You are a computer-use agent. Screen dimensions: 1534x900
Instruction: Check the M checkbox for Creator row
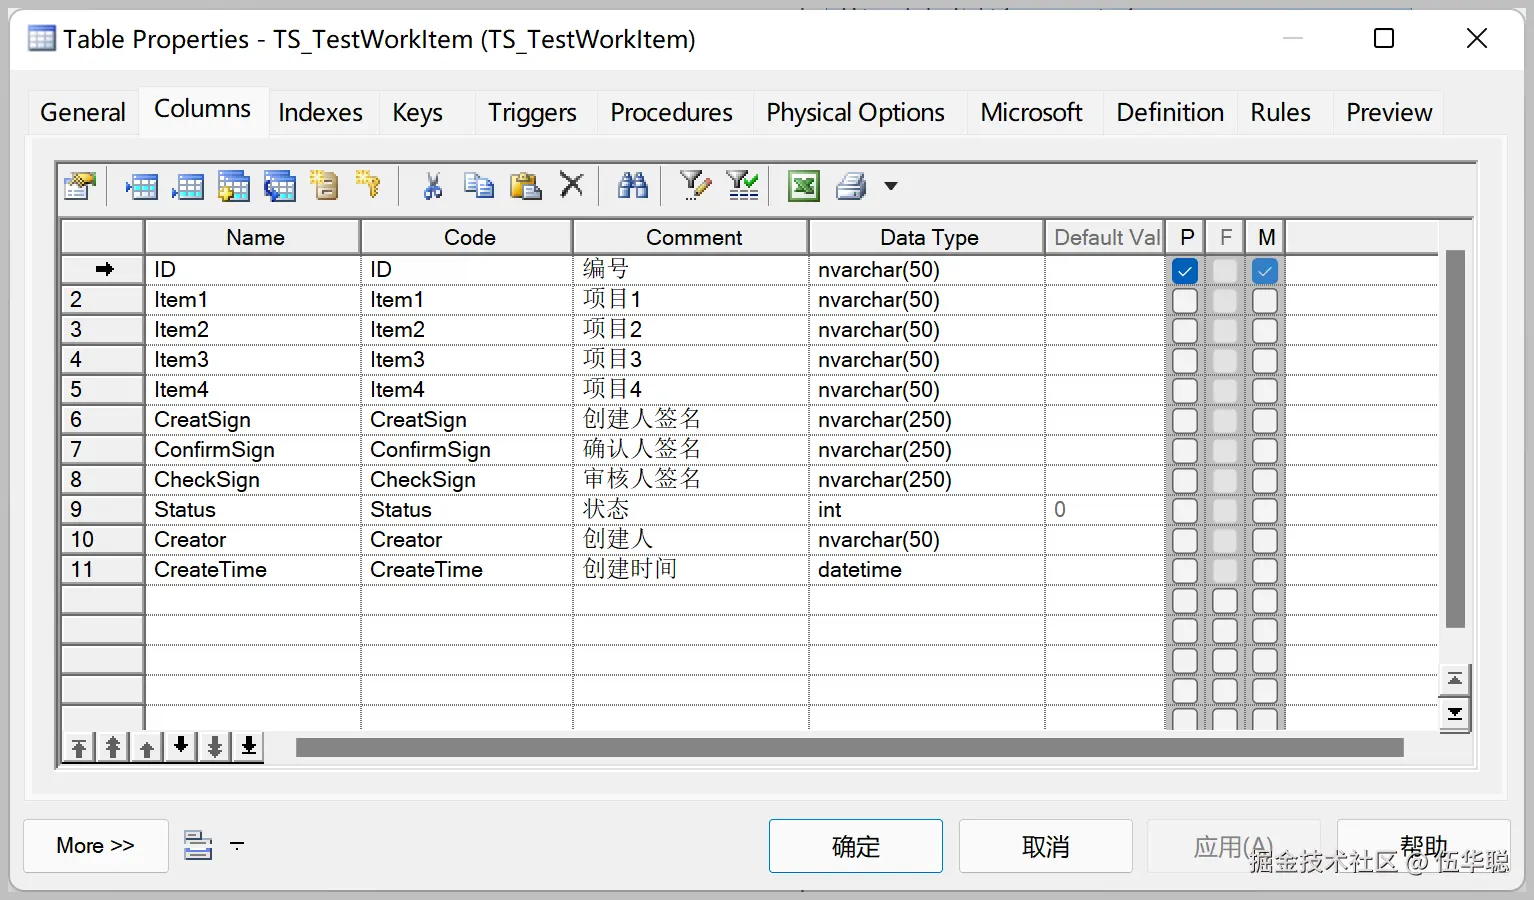tap(1265, 541)
